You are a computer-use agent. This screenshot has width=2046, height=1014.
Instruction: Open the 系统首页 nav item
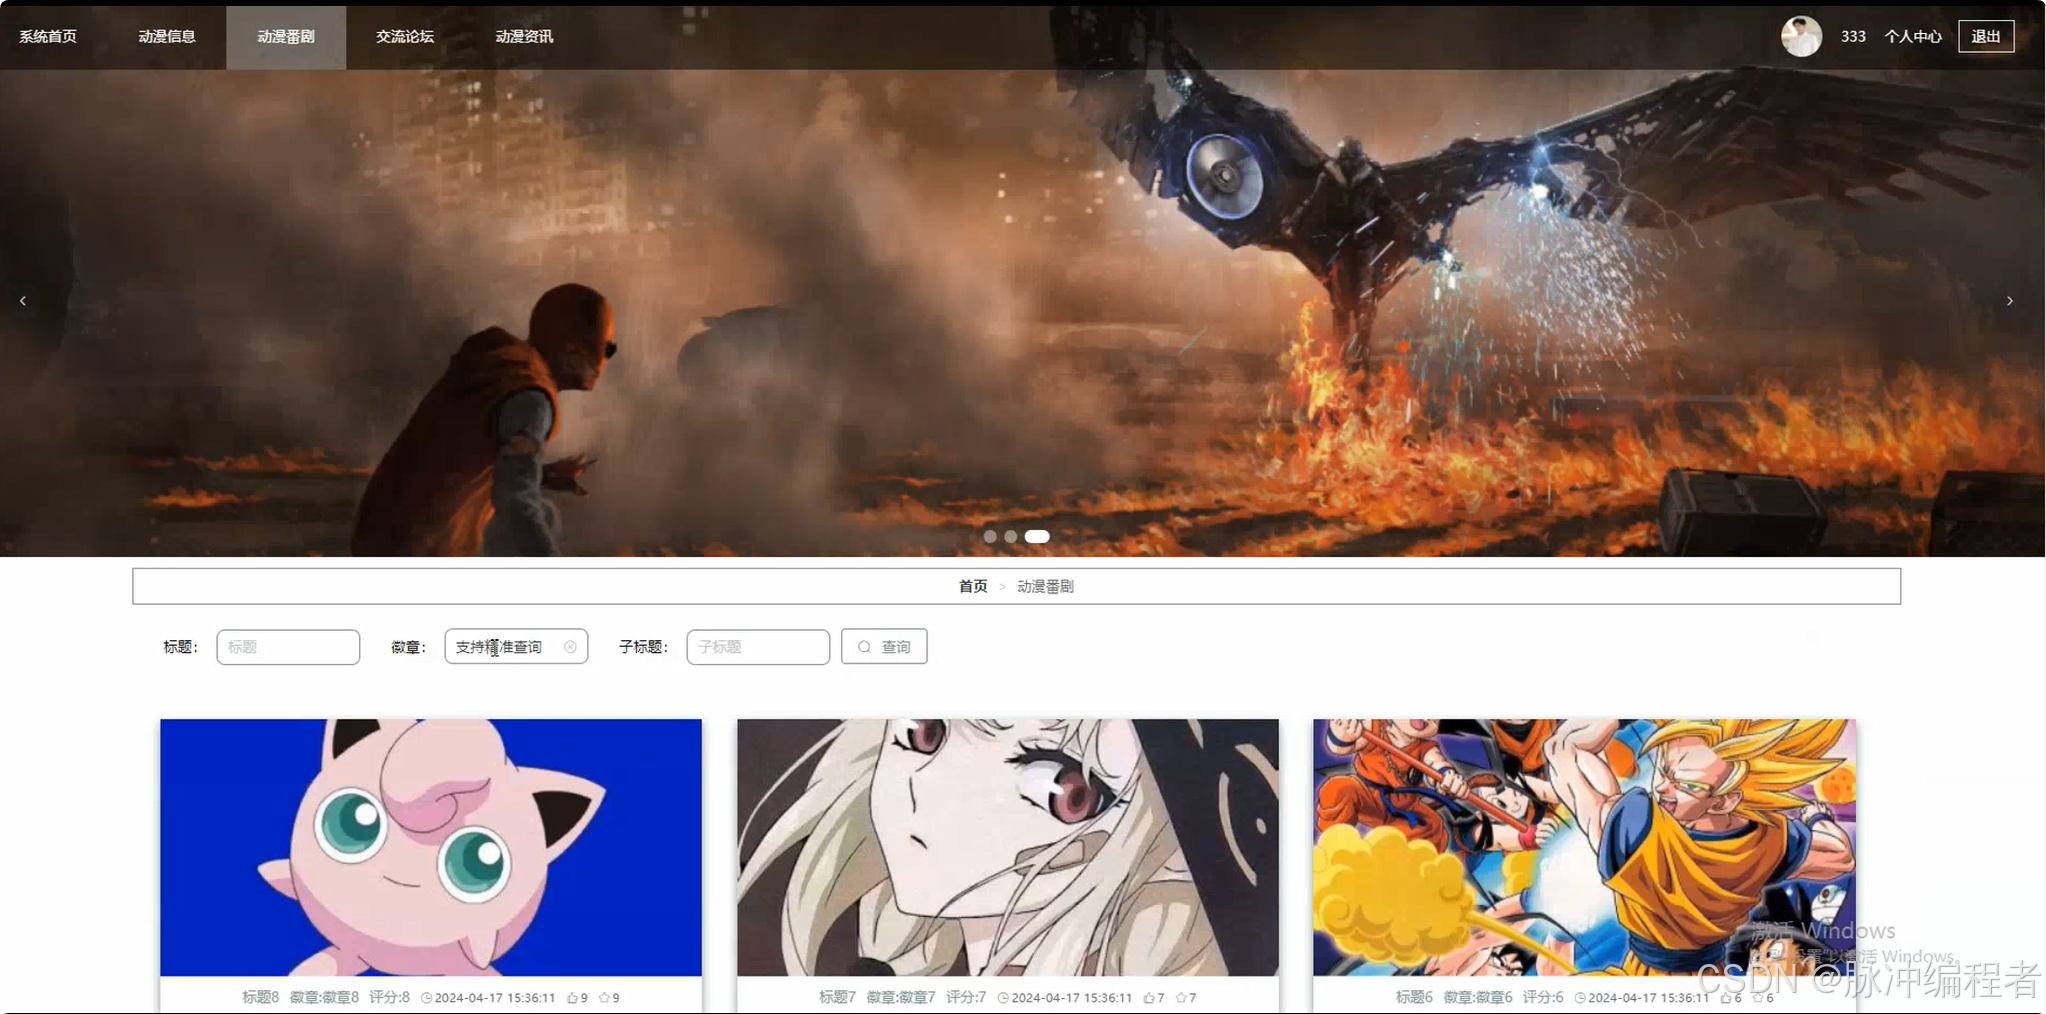pyautogui.click(x=48, y=36)
